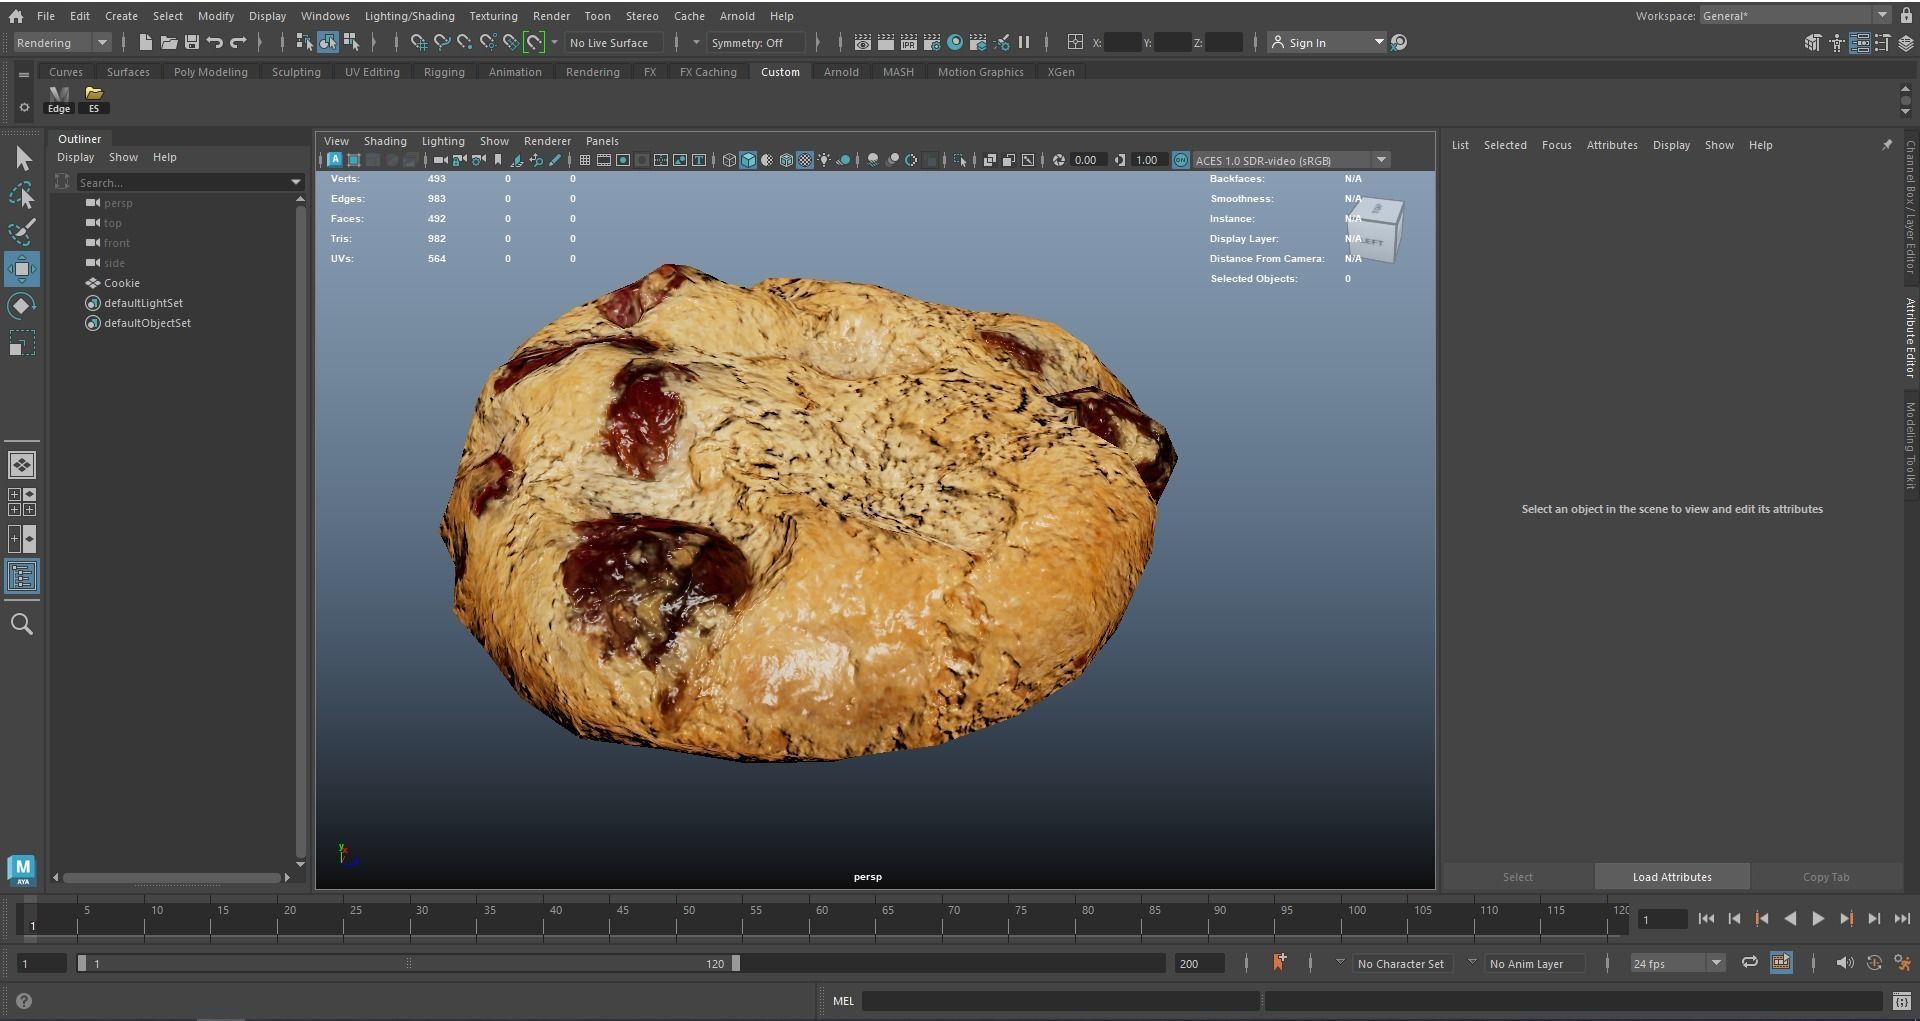Open Render Settings clapperboard gear icon
The height and width of the screenshot is (1021, 1920).
point(931,42)
